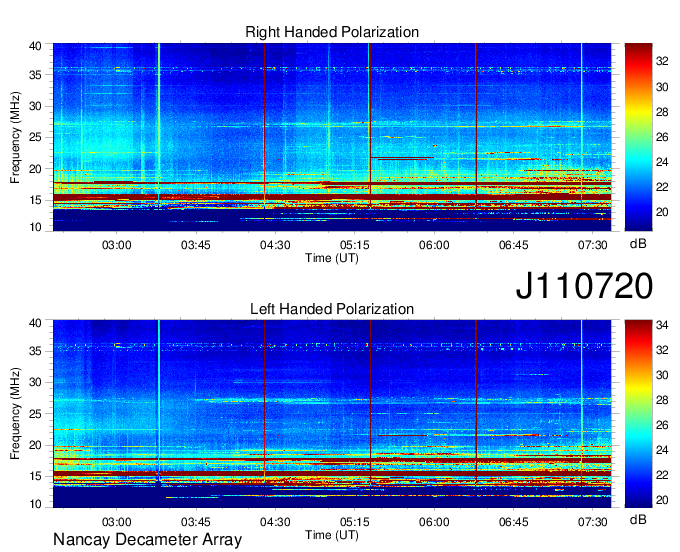Click the Nancay Decameter Array caption
Image resolution: width=680 pixels, height=552 pixels.
click(x=147, y=540)
